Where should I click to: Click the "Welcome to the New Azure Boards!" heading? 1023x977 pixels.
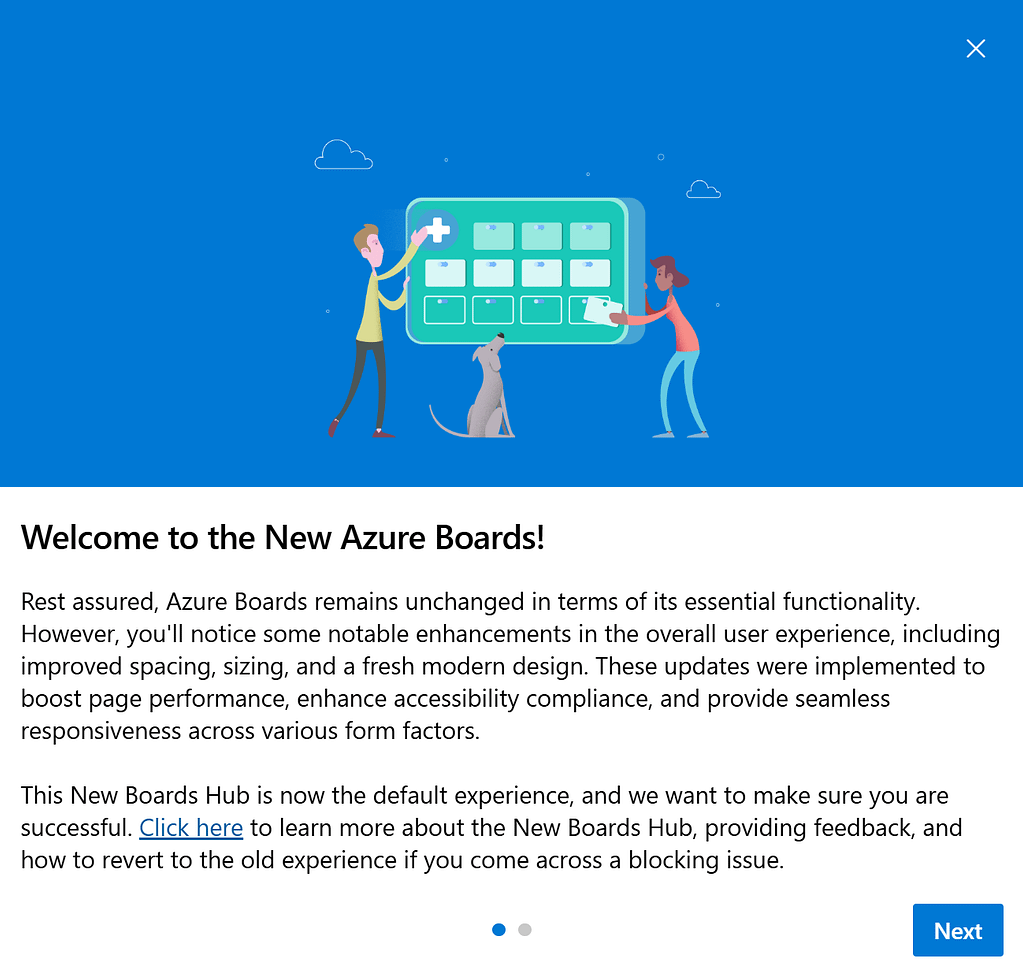283,537
